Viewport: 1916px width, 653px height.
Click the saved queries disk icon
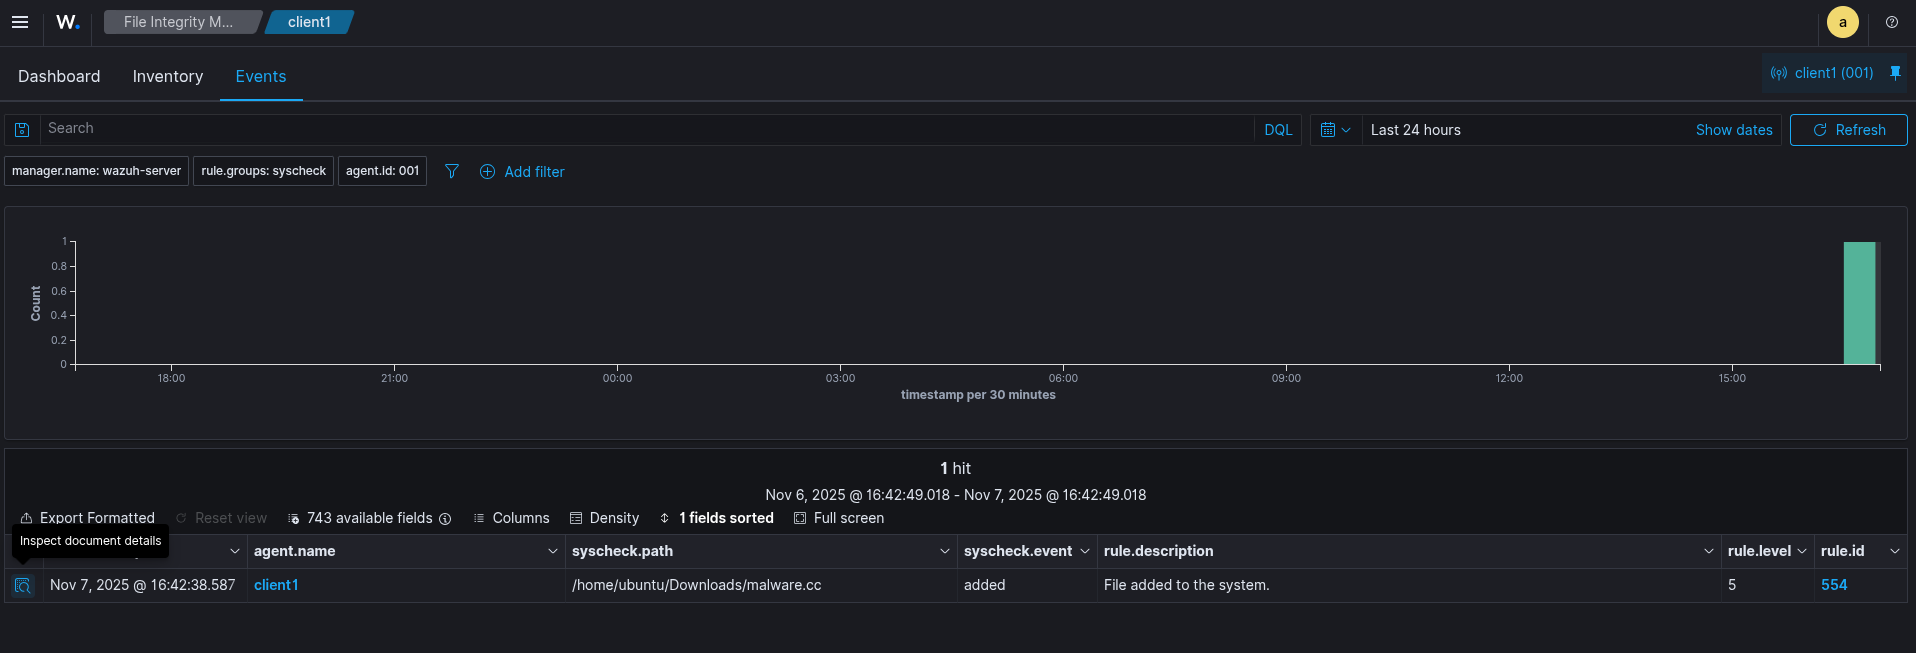pyautogui.click(x=22, y=130)
